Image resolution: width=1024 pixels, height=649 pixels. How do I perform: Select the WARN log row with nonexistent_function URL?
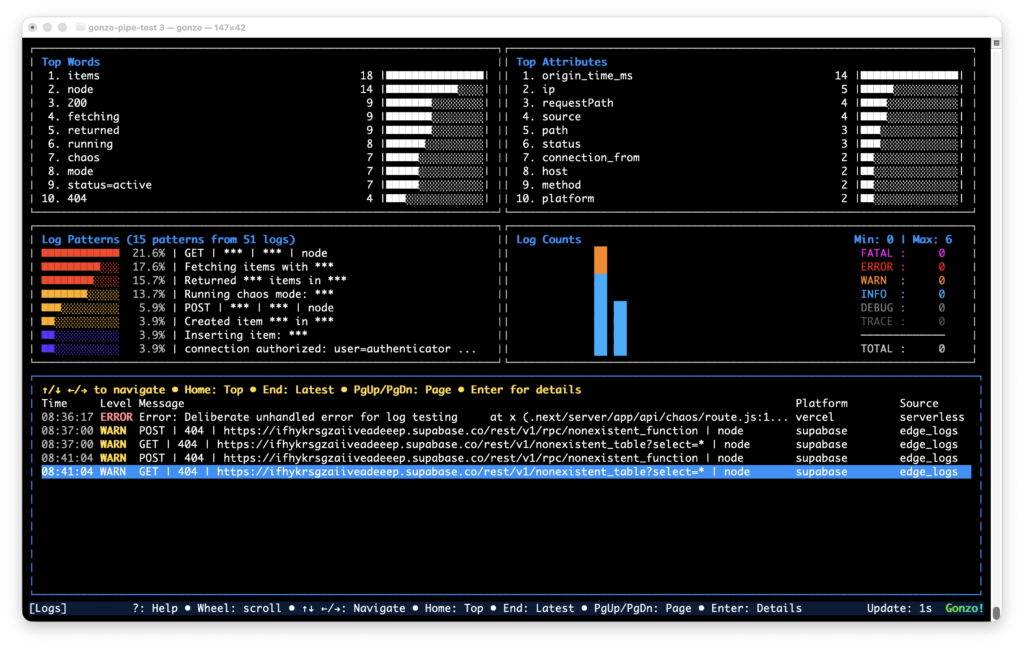pyautogui.click(x=400, y=430)
